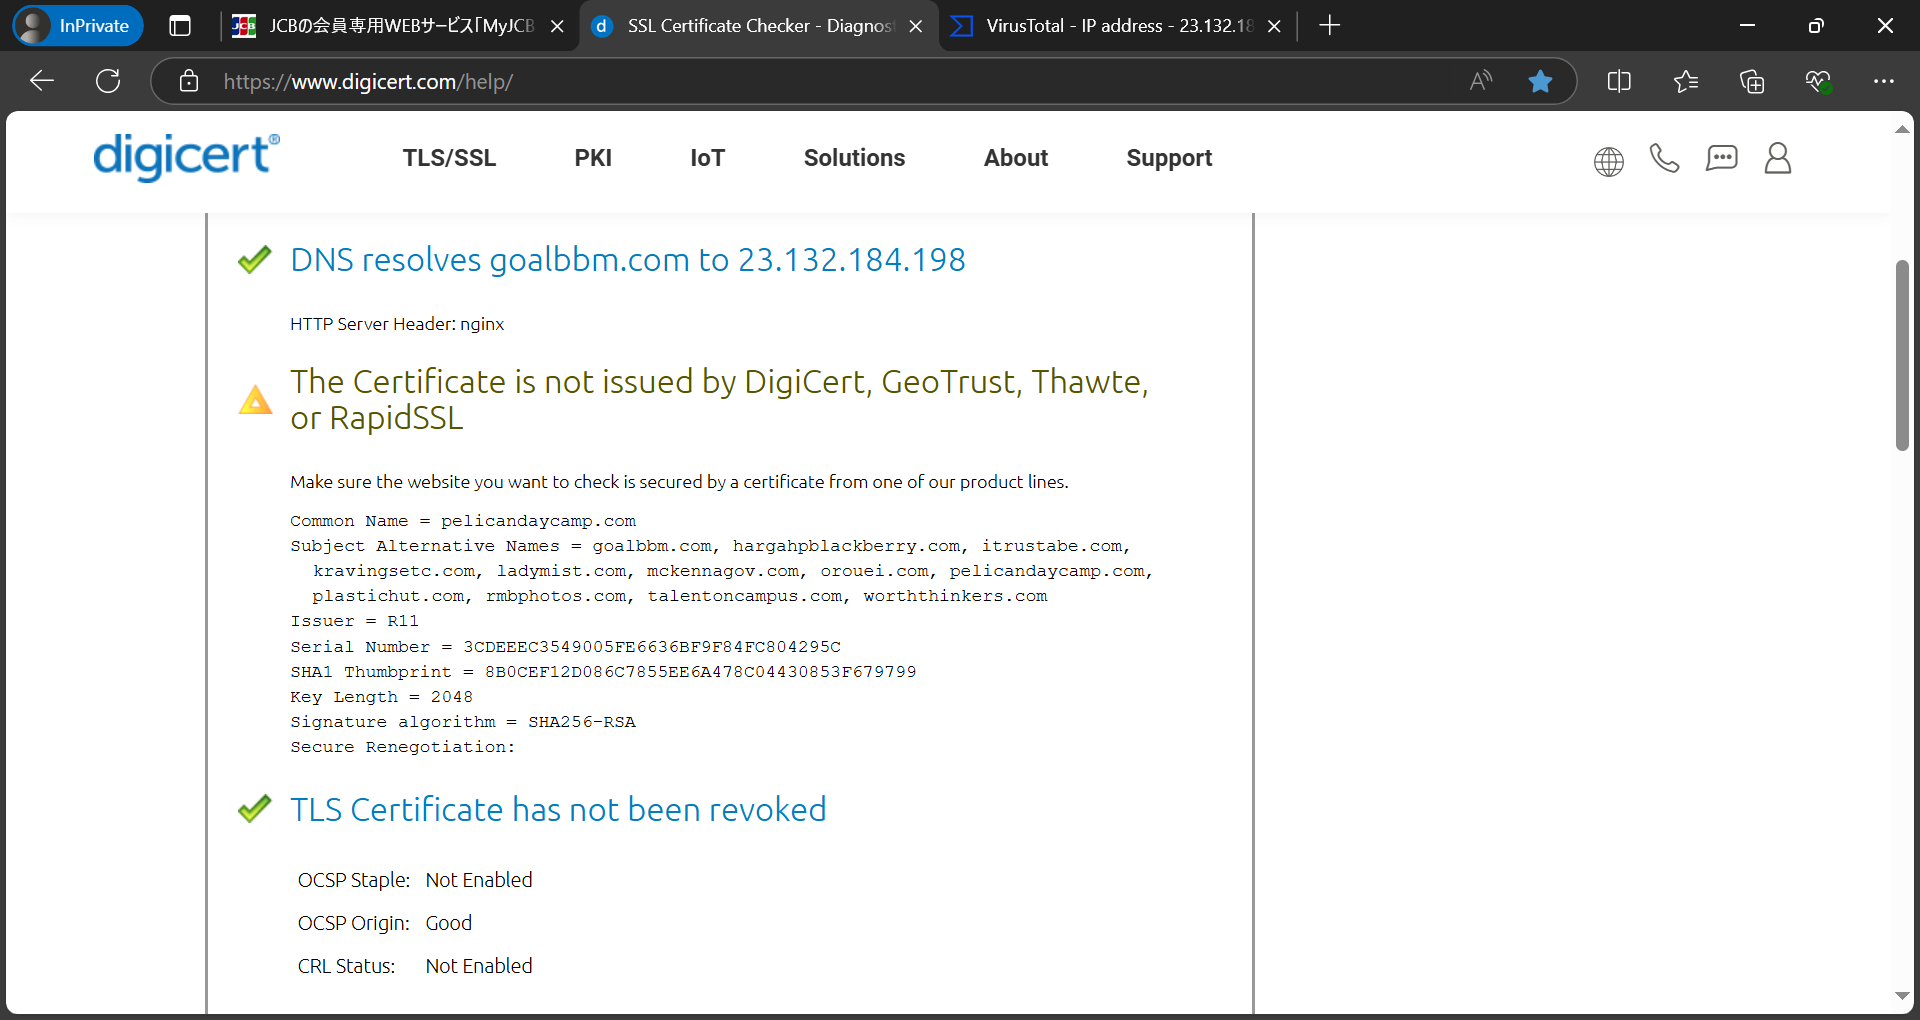Minimize the browser window
This screenshot has height=1020, width=1920.
[1747, 26]
